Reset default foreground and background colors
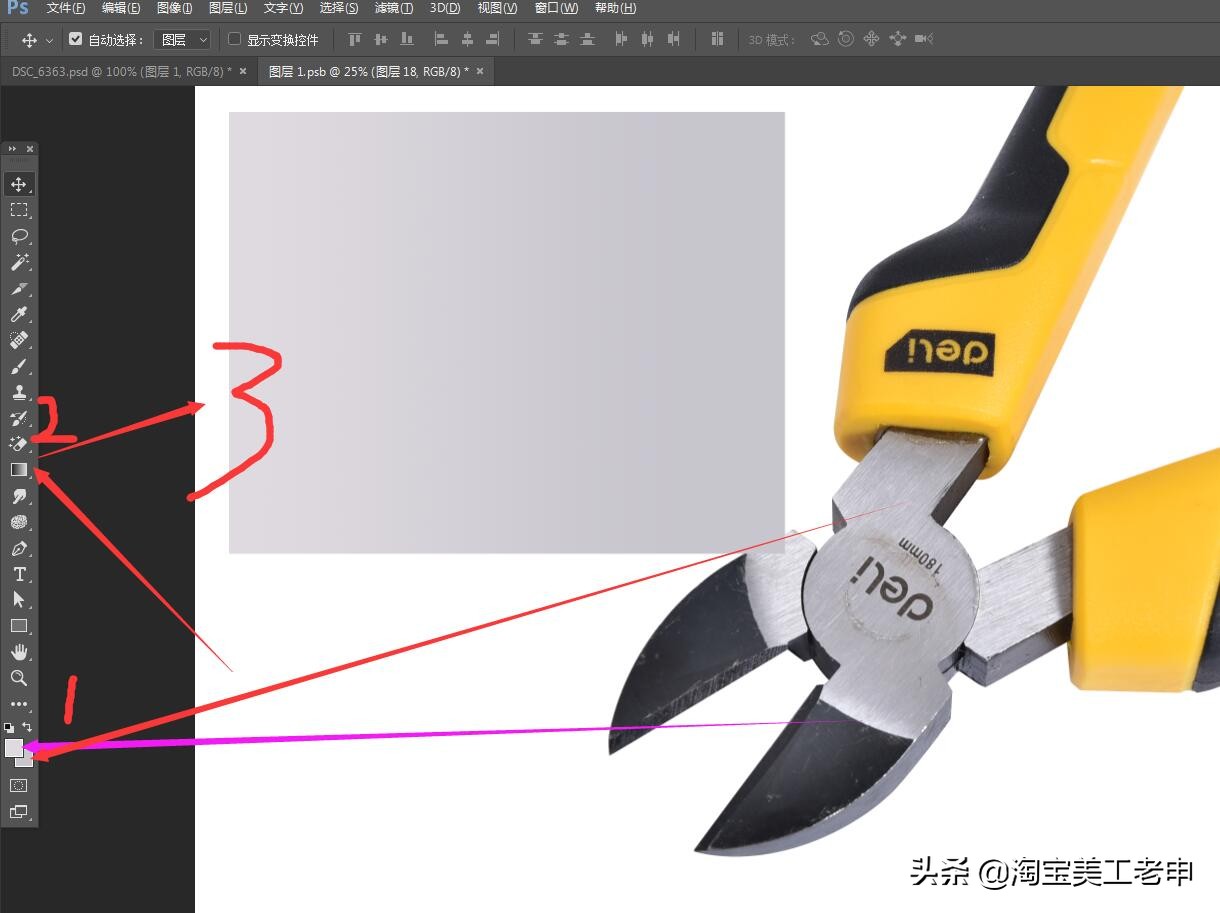This screenshot has width=1220, height=913. point(9,727)
